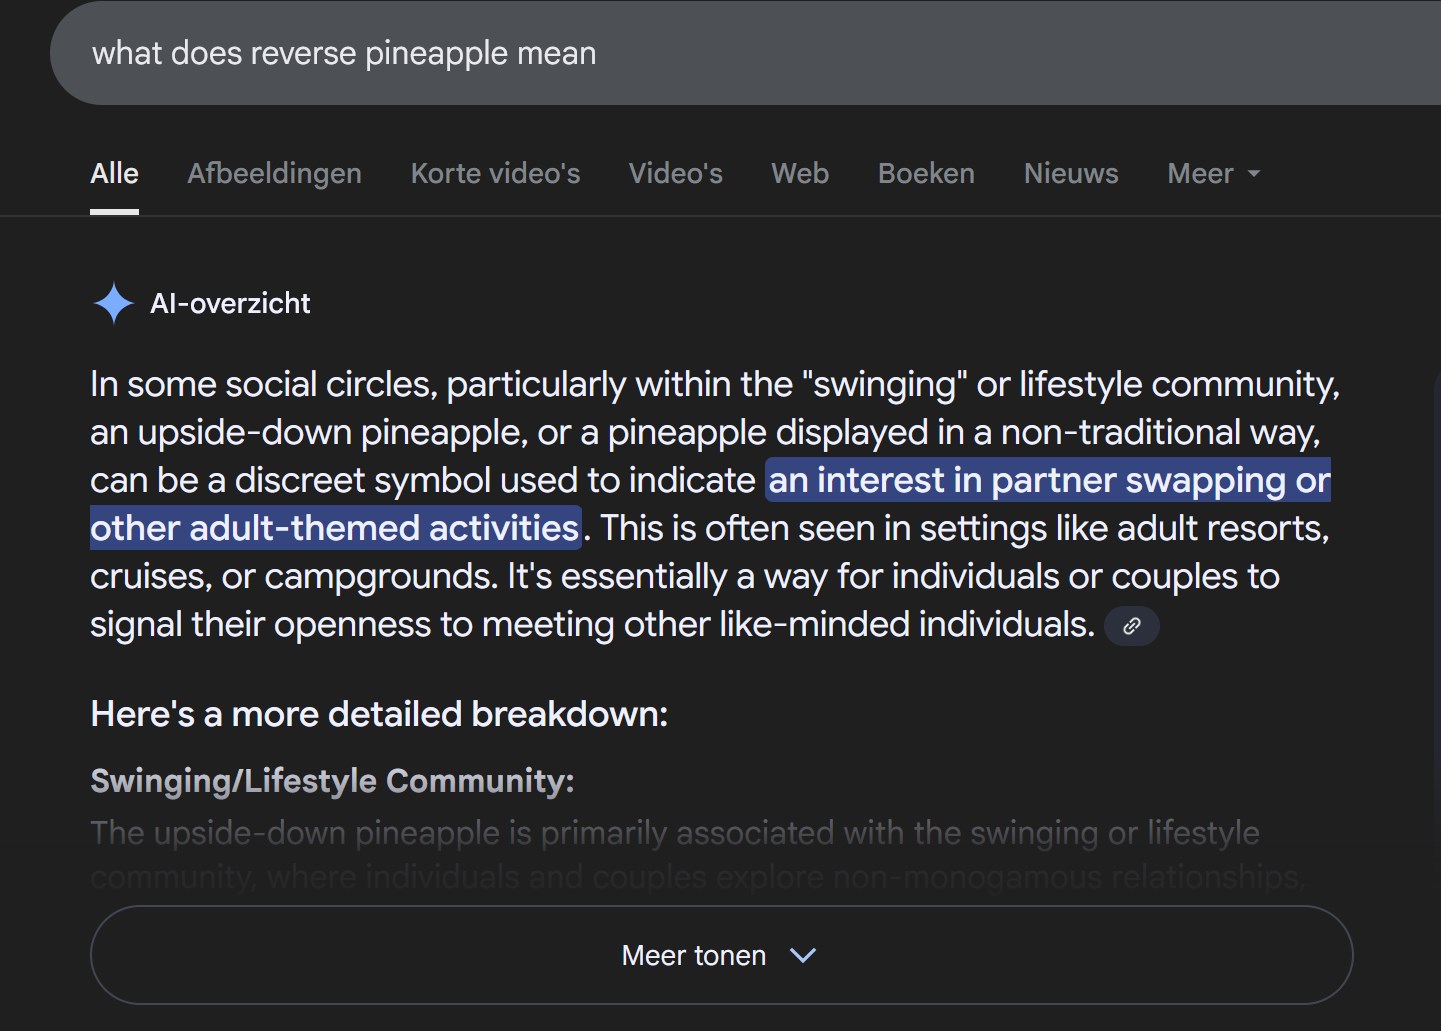
Task: Open the Korte video's tab
Action: pyautogui.click(x=495, y=173)
